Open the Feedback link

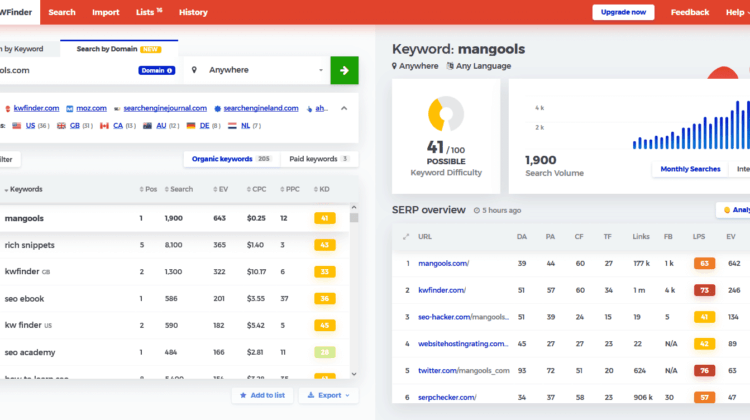click(689, 12)
